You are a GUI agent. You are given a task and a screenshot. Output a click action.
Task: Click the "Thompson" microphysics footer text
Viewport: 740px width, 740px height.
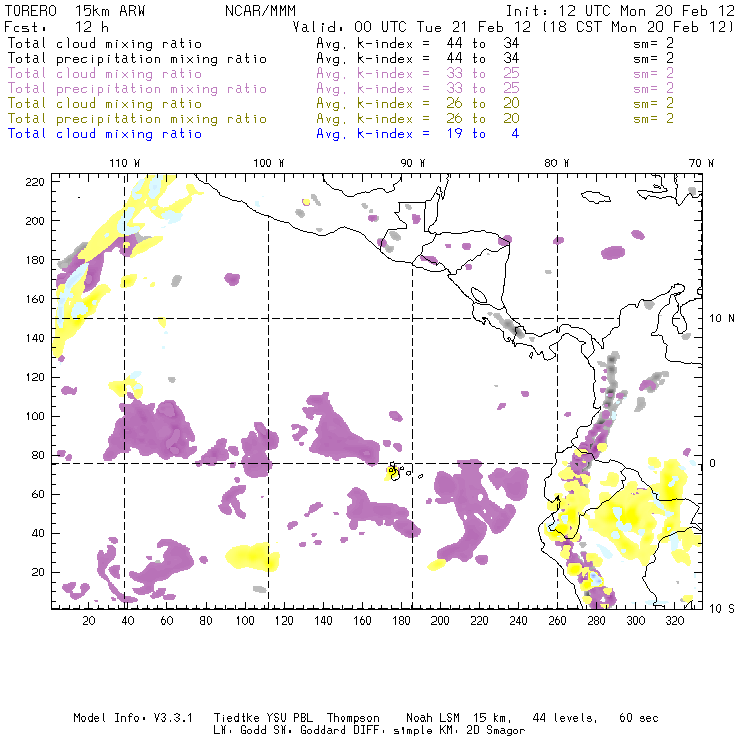click(x=353, y=718)
